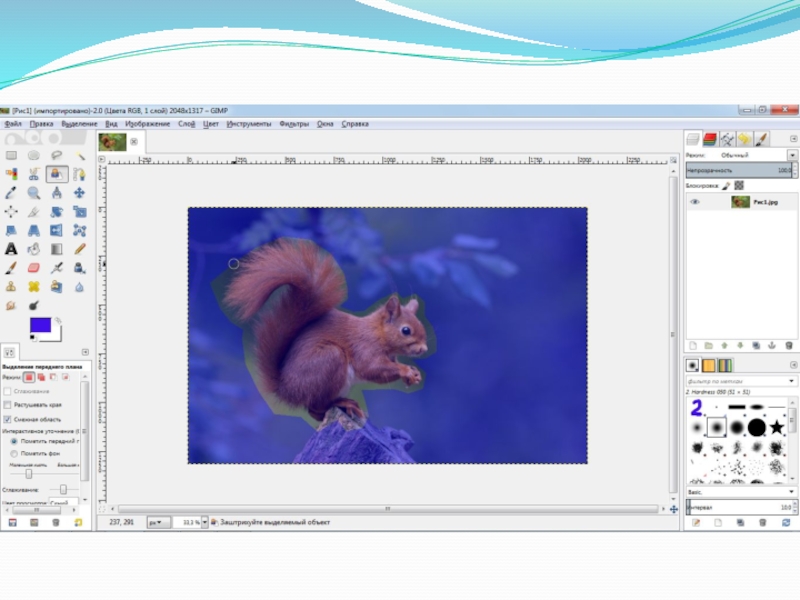Click the blue foreground color swatch

tap(40, 325)
